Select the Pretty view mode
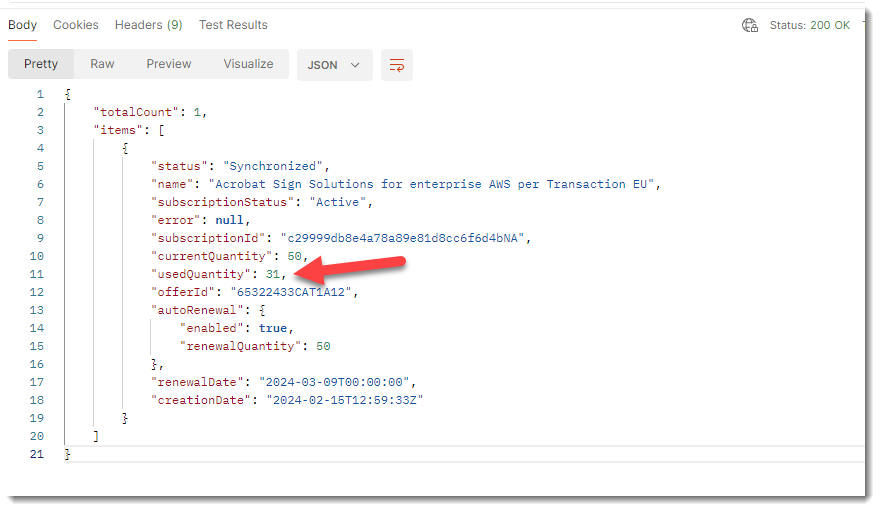 click(41, 64)
